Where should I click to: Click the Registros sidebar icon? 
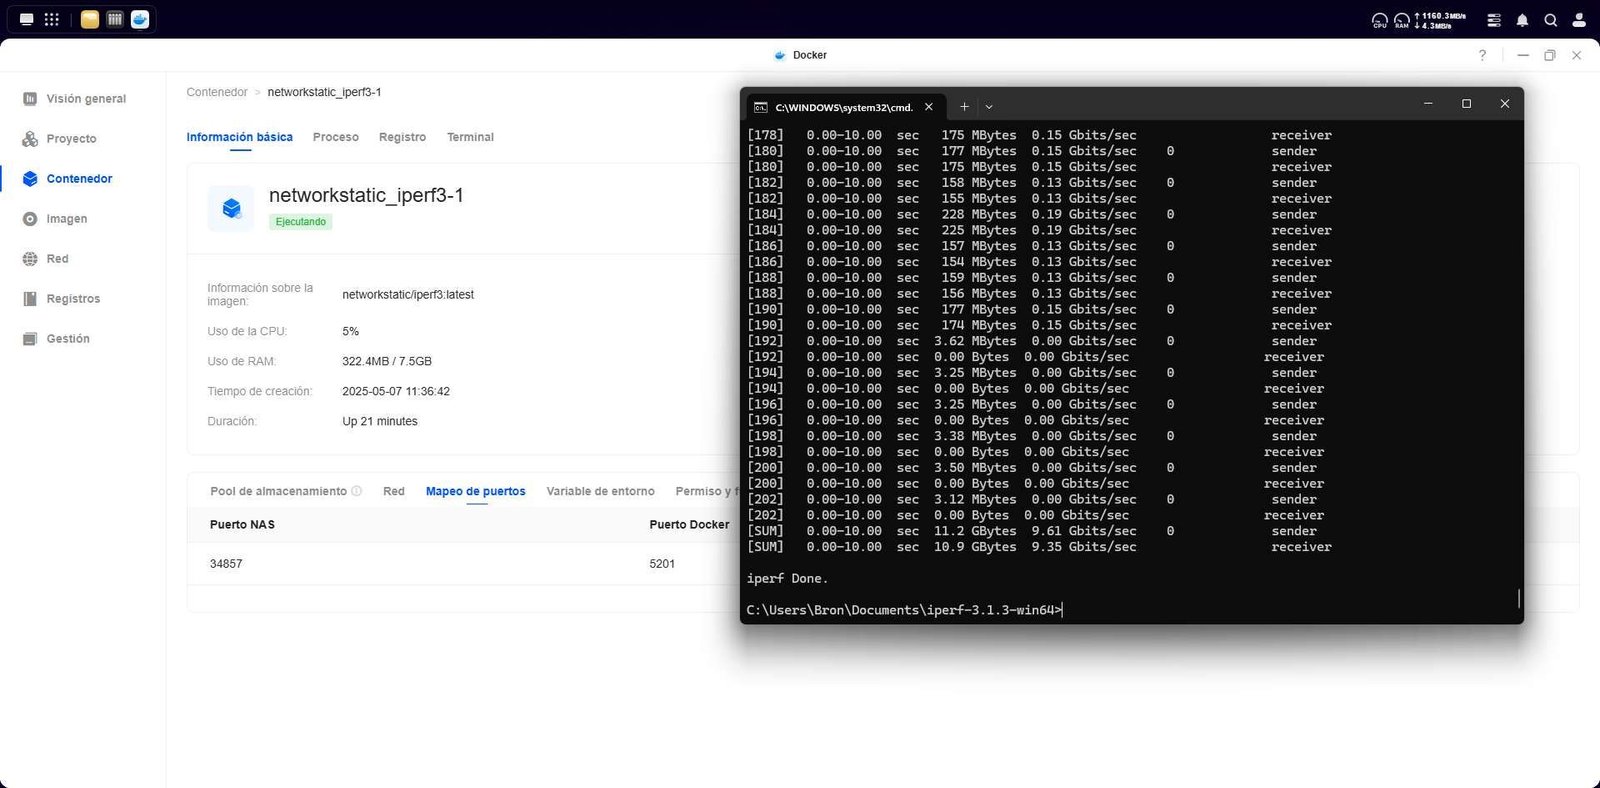[30, 299]
